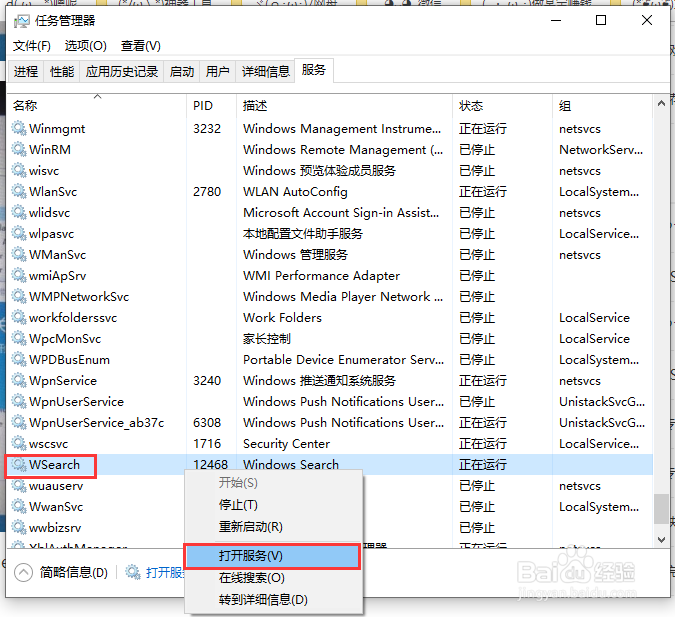The image size is (675, 617).
Task: Click the gear icon beside WMPNetworkSvc
Action: click(19, 297)
